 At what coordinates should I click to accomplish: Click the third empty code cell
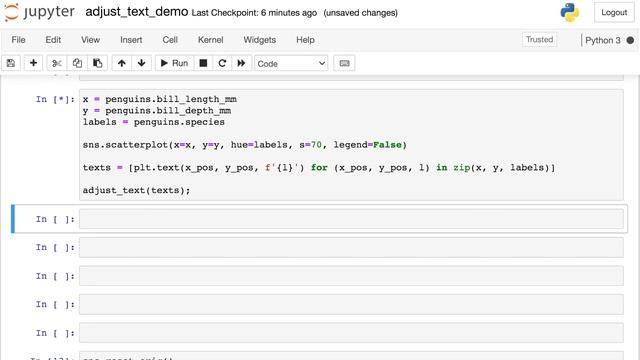point(351,276)
